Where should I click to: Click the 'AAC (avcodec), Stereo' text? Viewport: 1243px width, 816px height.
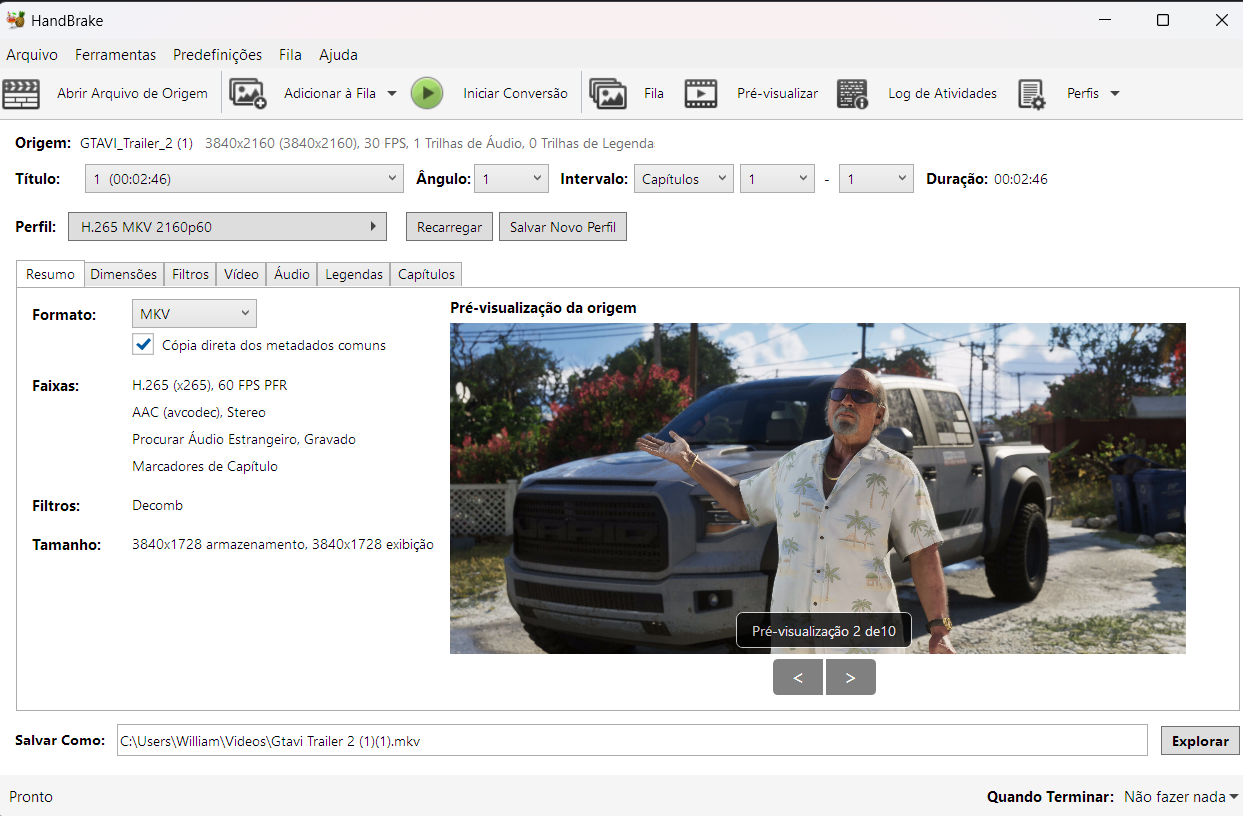(199, 412)
